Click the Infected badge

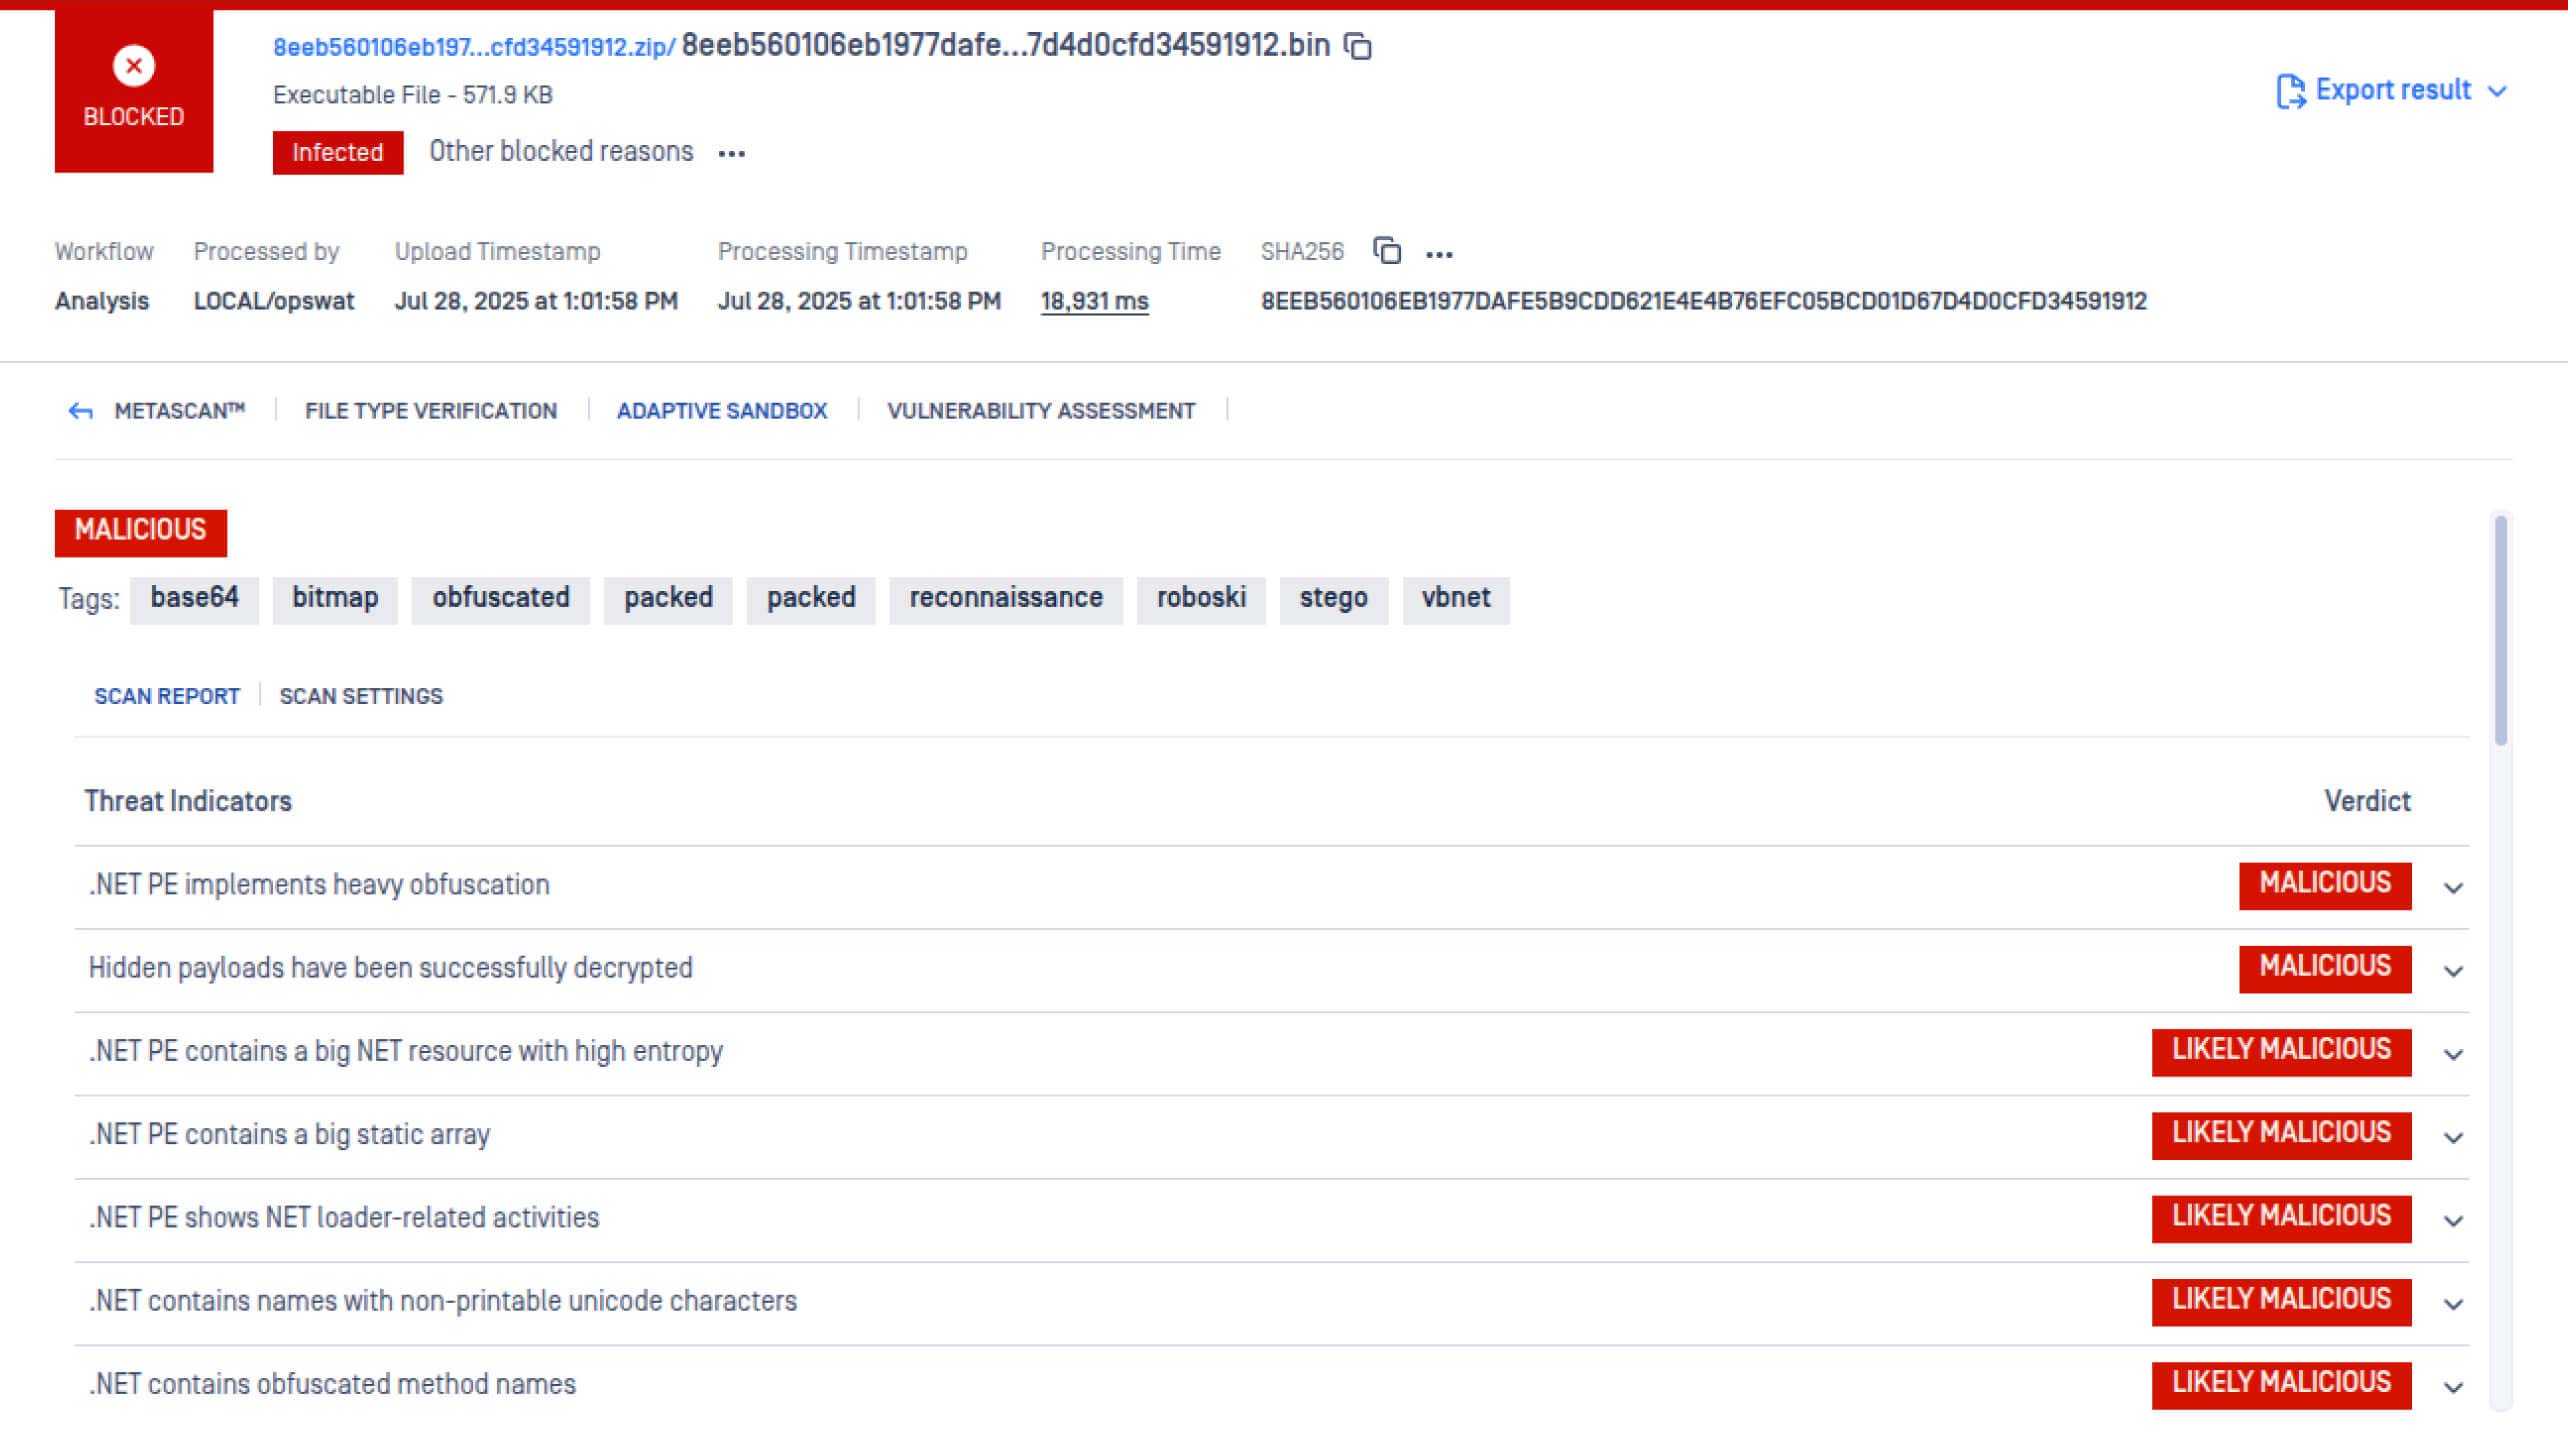[336, 152]
